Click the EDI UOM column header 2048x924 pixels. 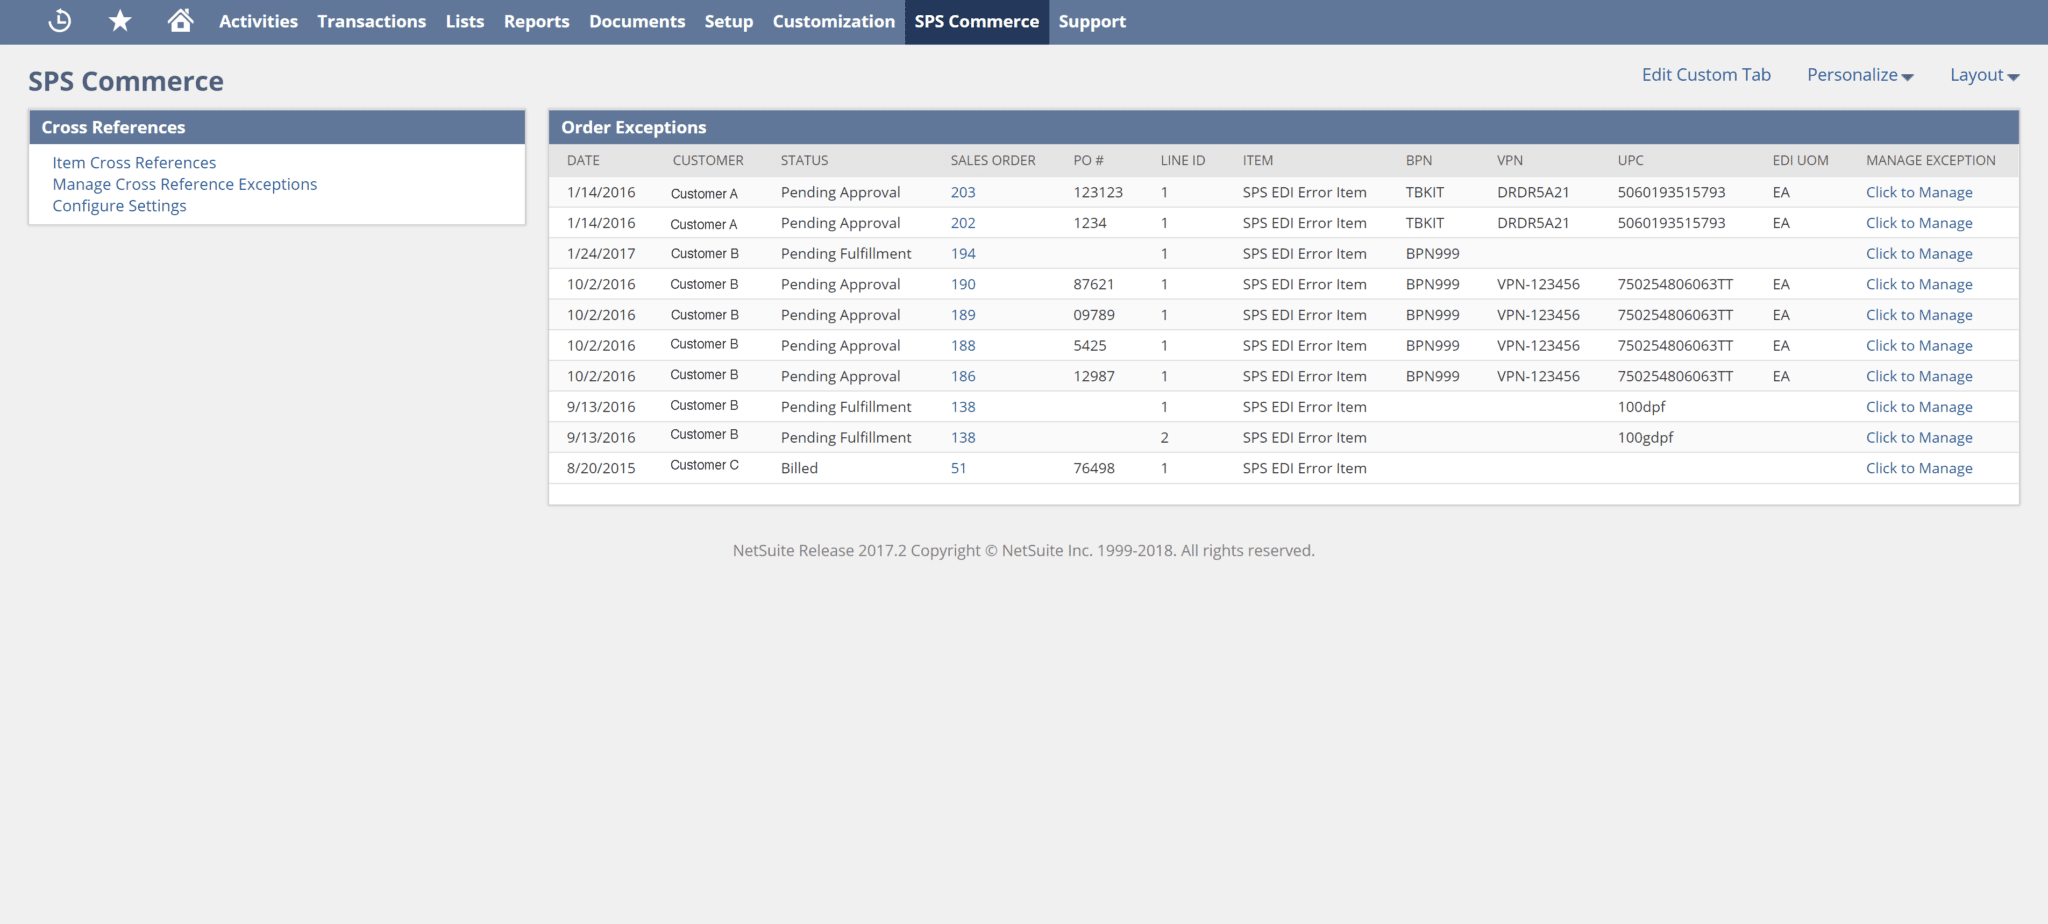coord(1800,160)
